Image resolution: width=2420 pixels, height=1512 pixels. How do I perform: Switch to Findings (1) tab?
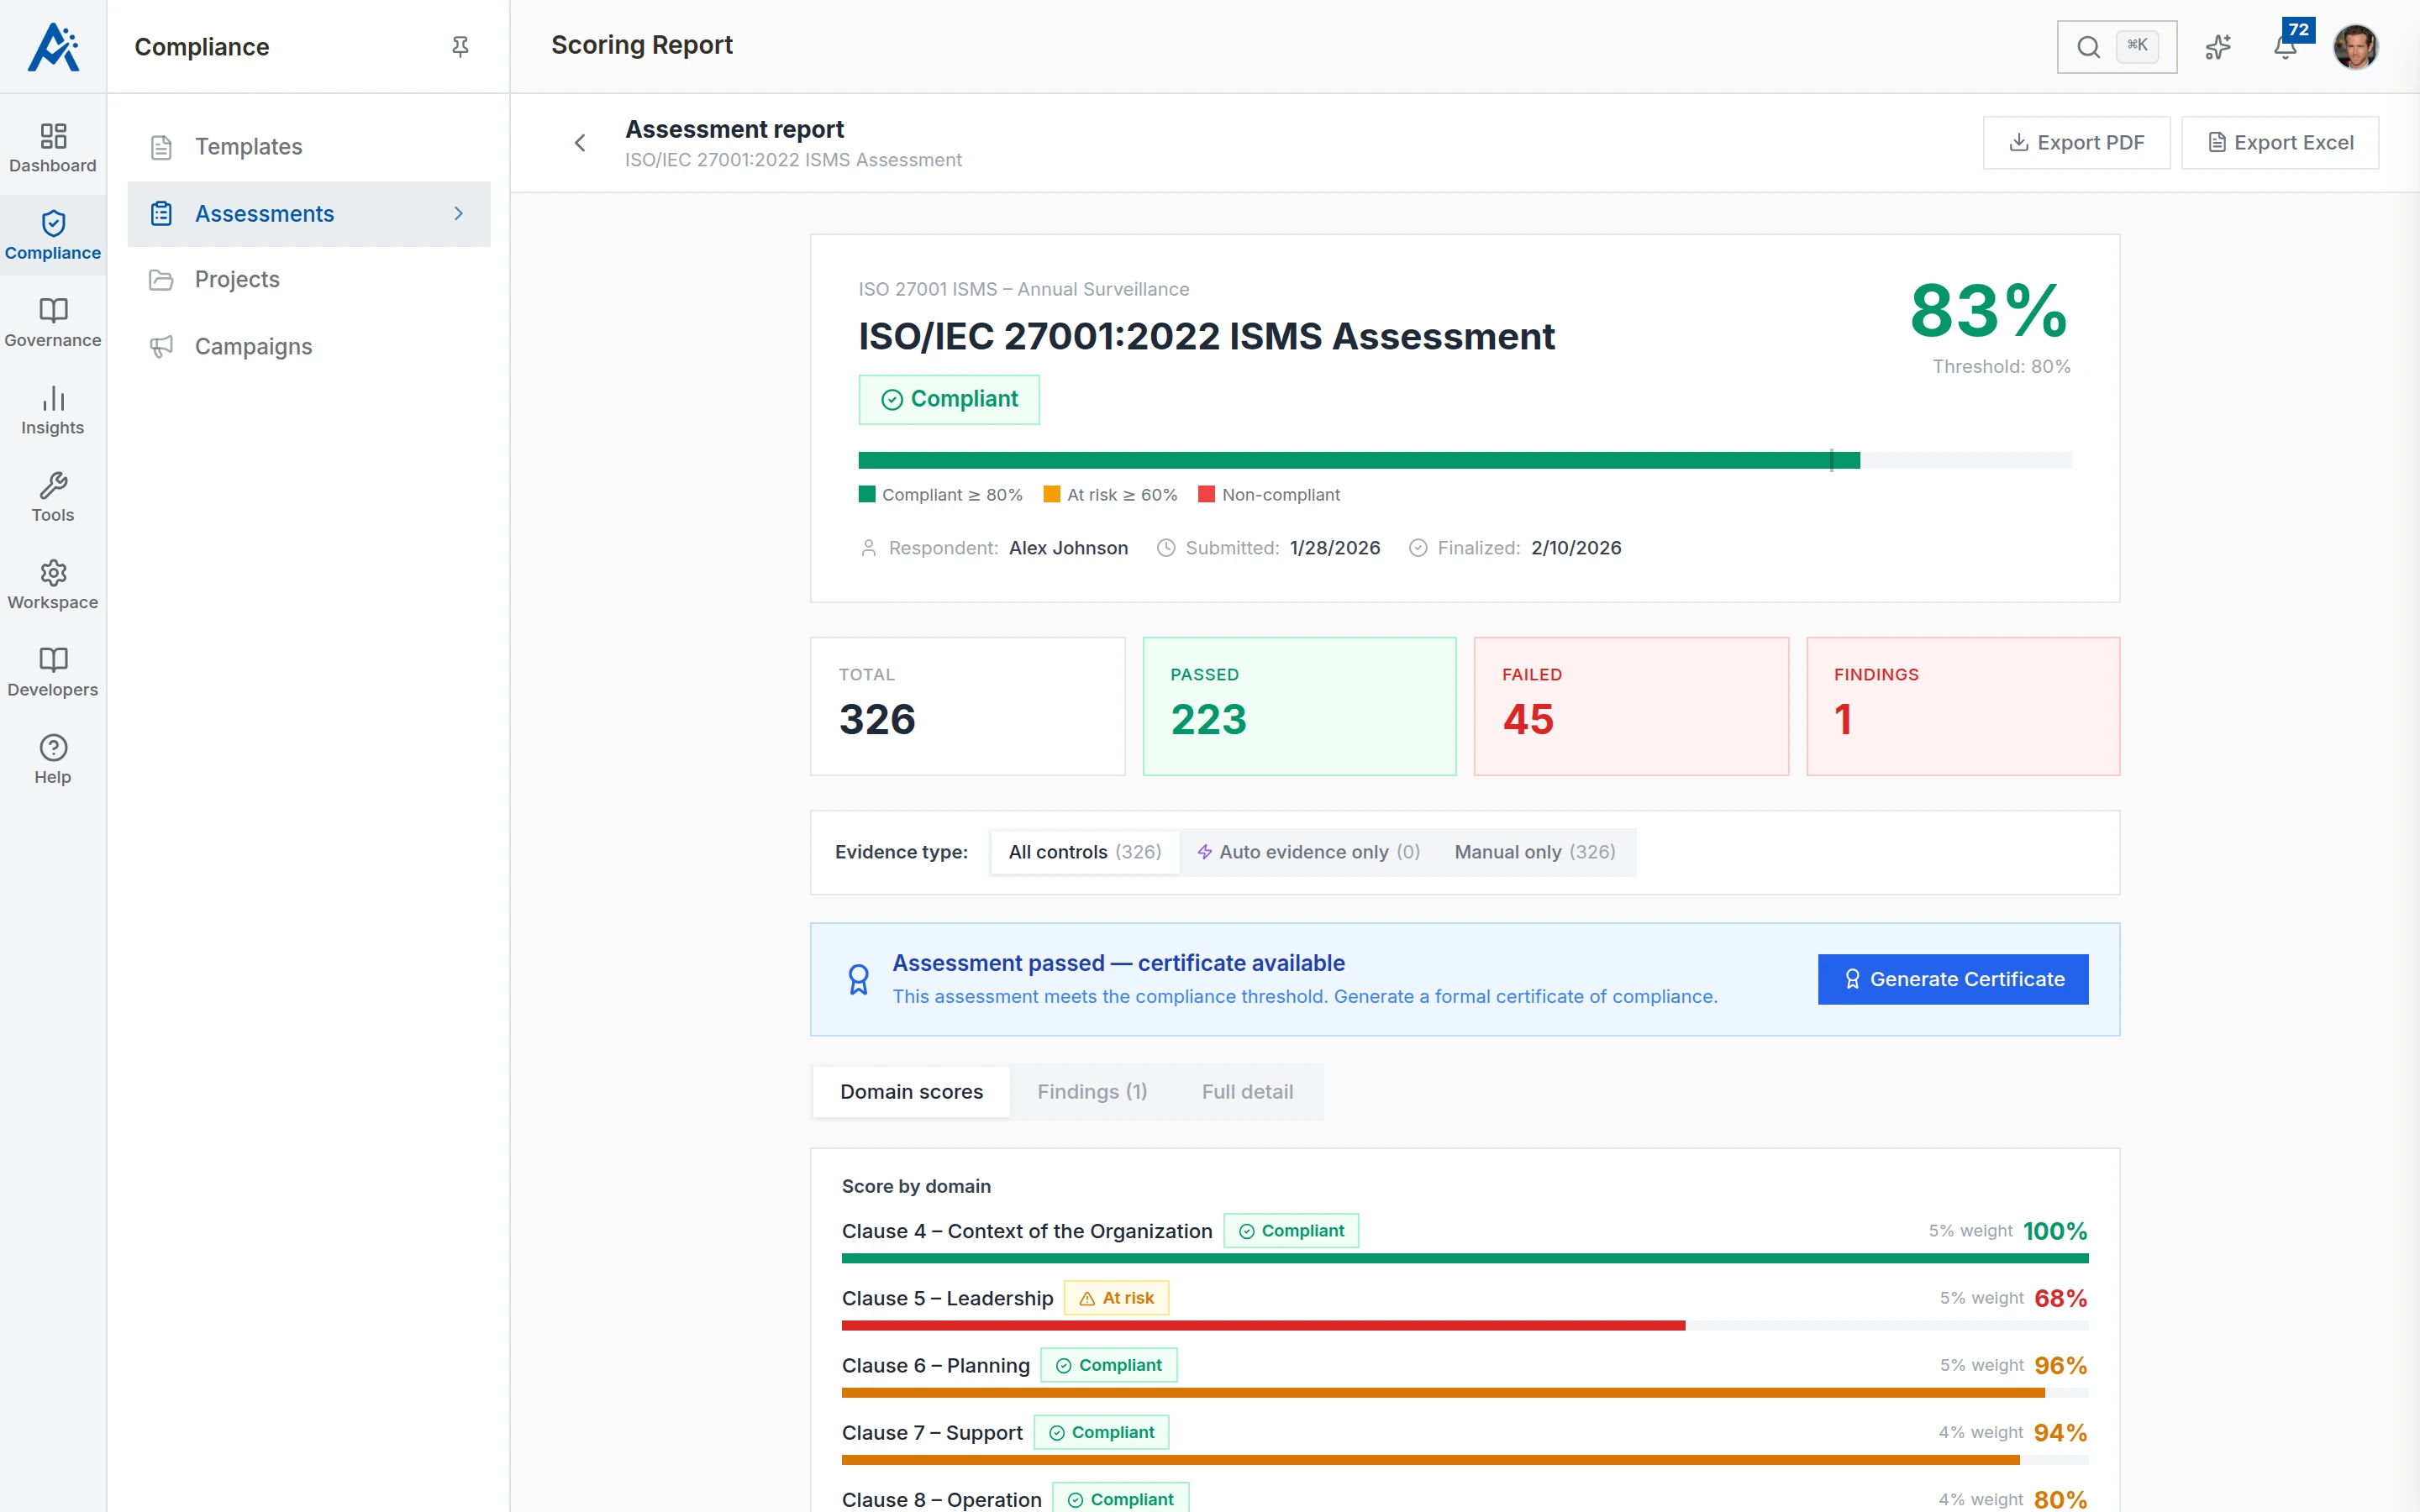[x=1092, y=1092]
